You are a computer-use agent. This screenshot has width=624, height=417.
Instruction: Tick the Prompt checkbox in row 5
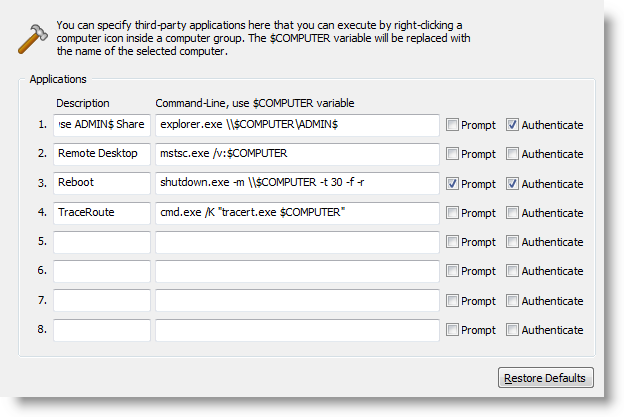(x=452, y=242)
